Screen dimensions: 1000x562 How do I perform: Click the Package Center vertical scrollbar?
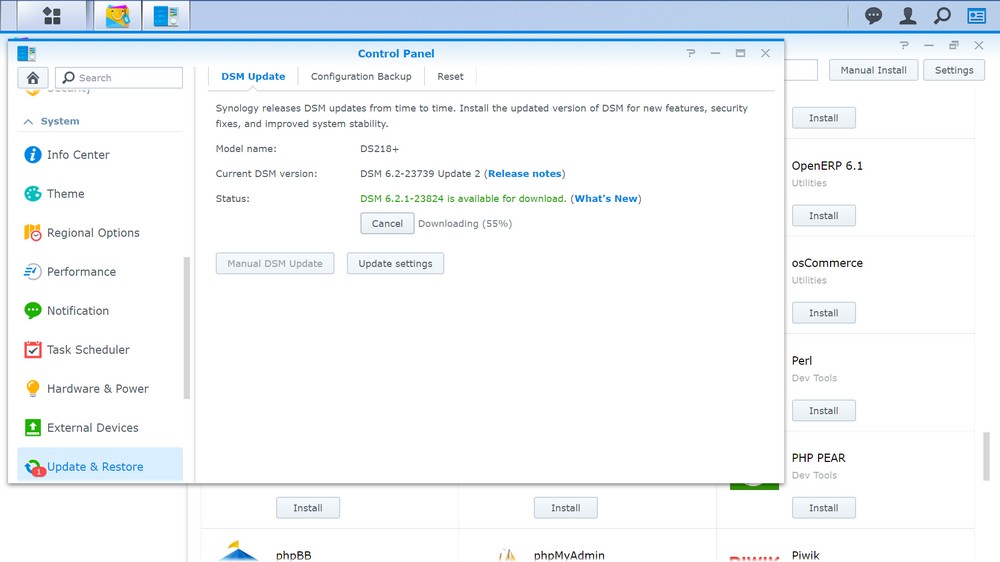[x=987, y=456]
